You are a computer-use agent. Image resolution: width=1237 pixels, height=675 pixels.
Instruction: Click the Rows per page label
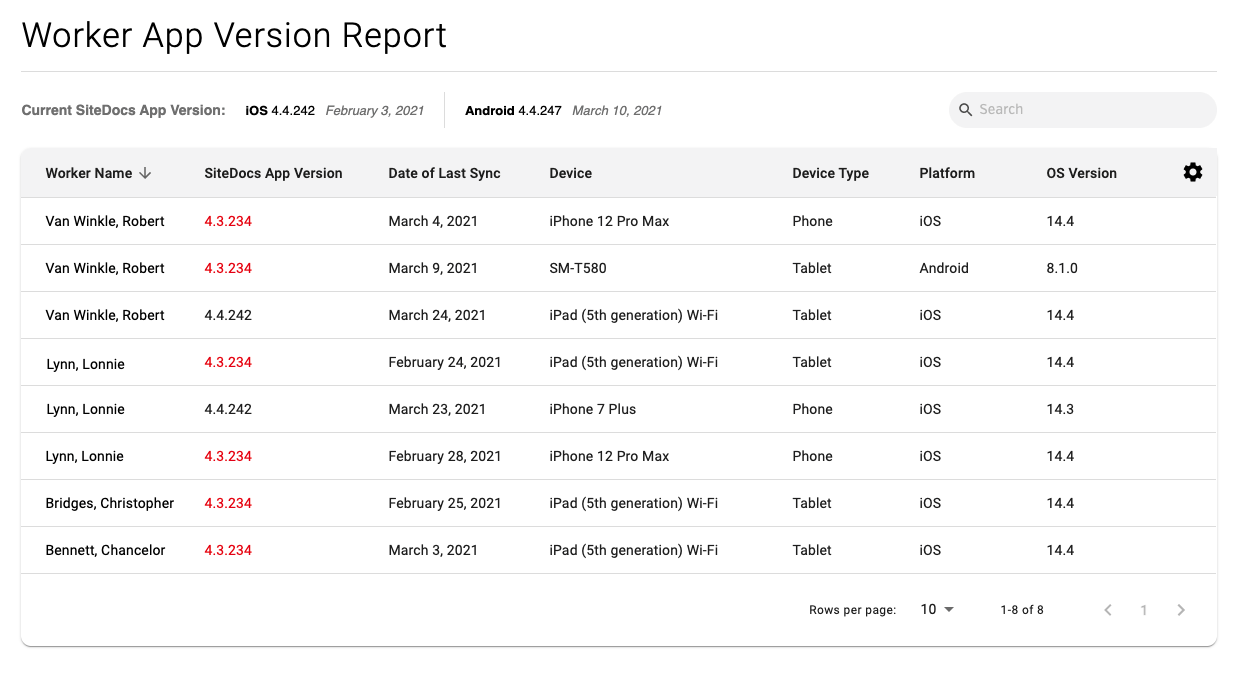[852, 610]
